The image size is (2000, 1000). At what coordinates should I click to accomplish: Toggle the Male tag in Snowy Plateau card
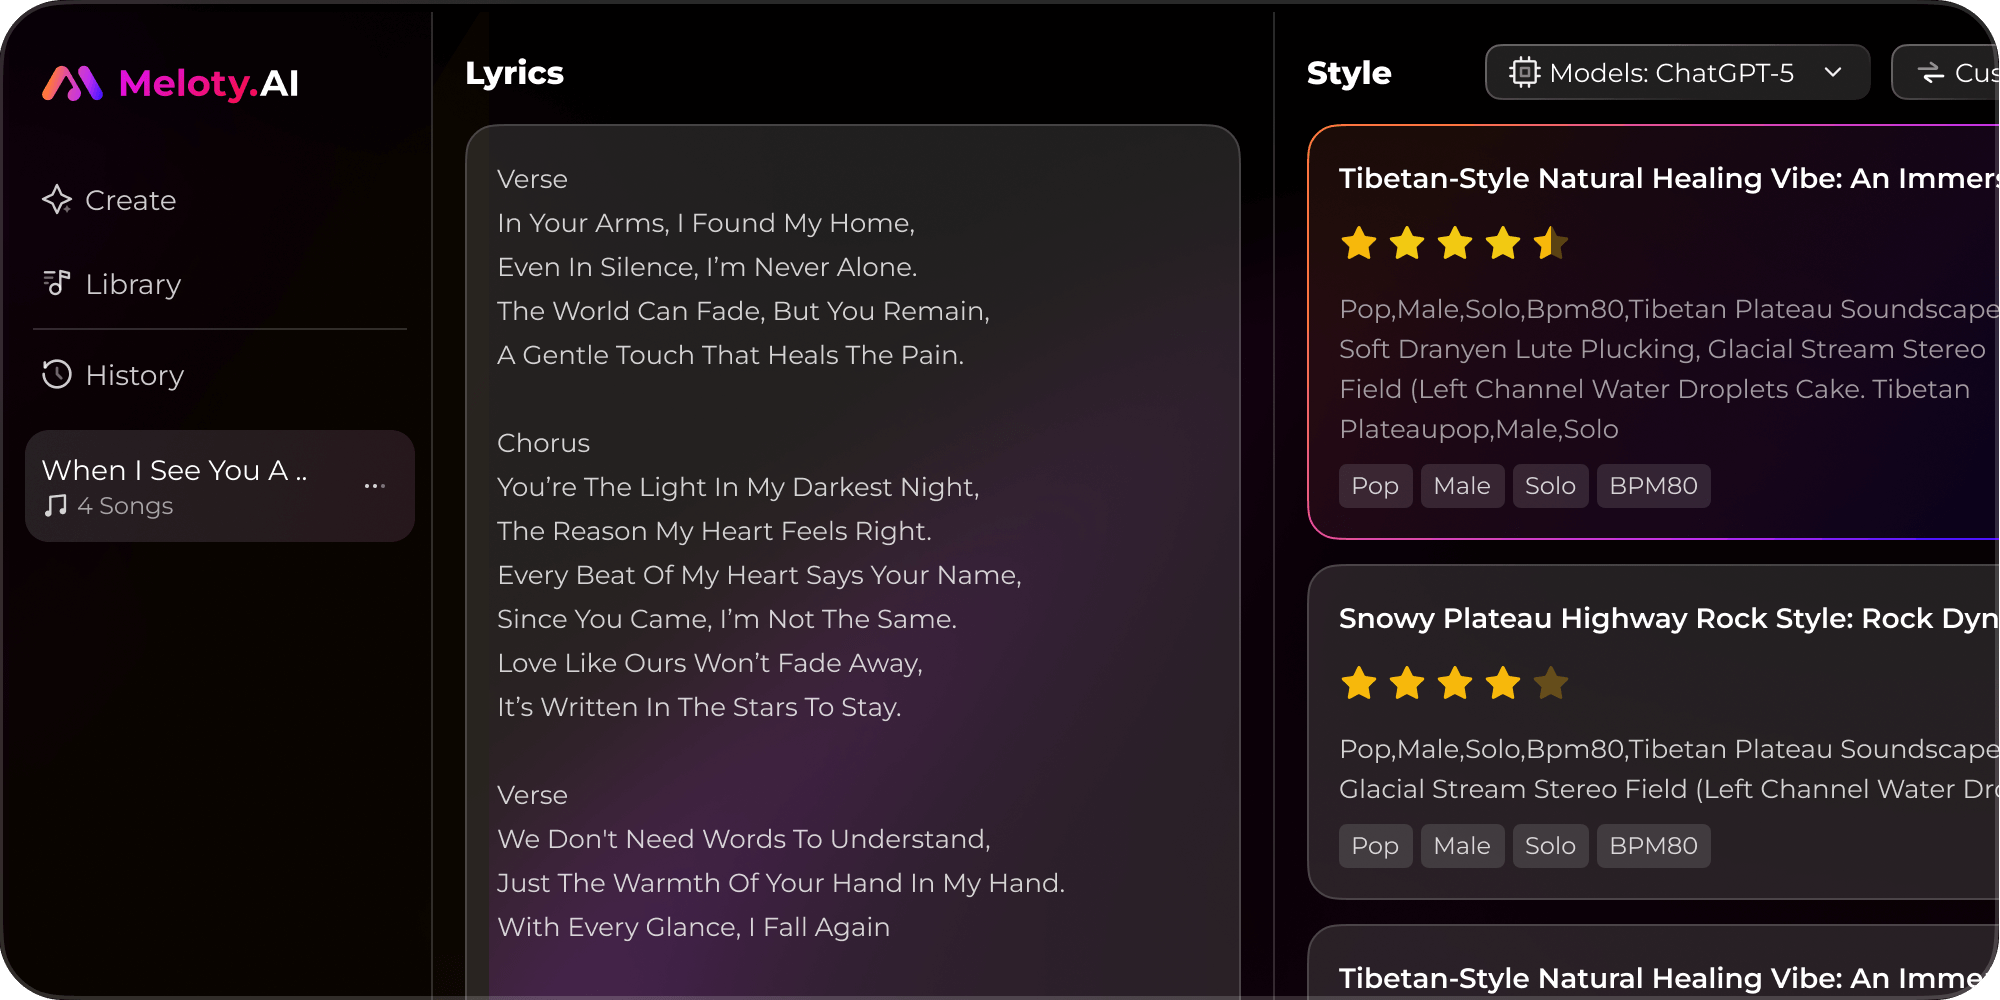tap(1462, 846)
